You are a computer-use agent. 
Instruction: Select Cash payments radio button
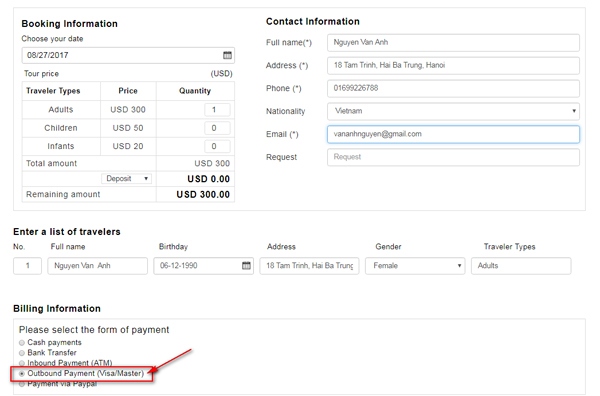pos(22,343)
